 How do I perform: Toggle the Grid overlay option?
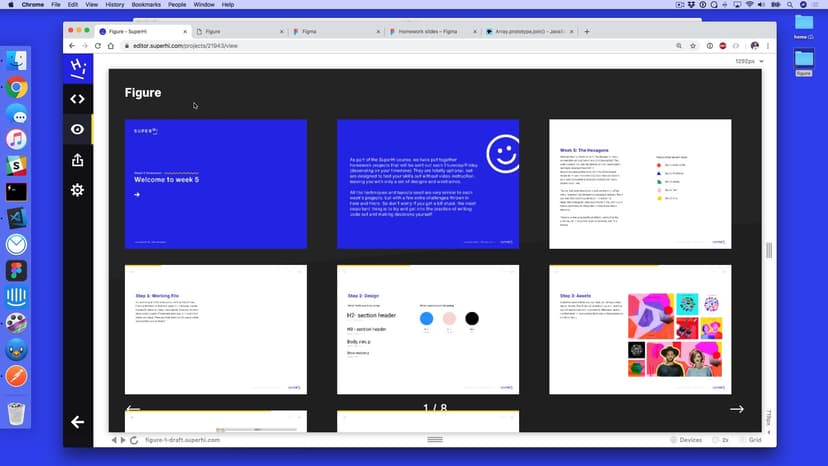click(751, 440)
